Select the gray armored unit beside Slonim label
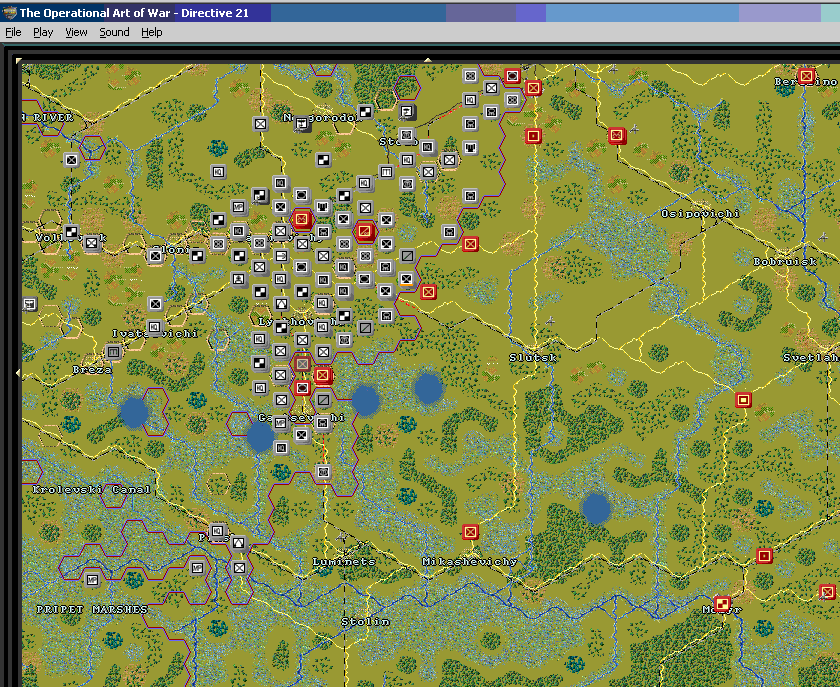 point(197,256)
